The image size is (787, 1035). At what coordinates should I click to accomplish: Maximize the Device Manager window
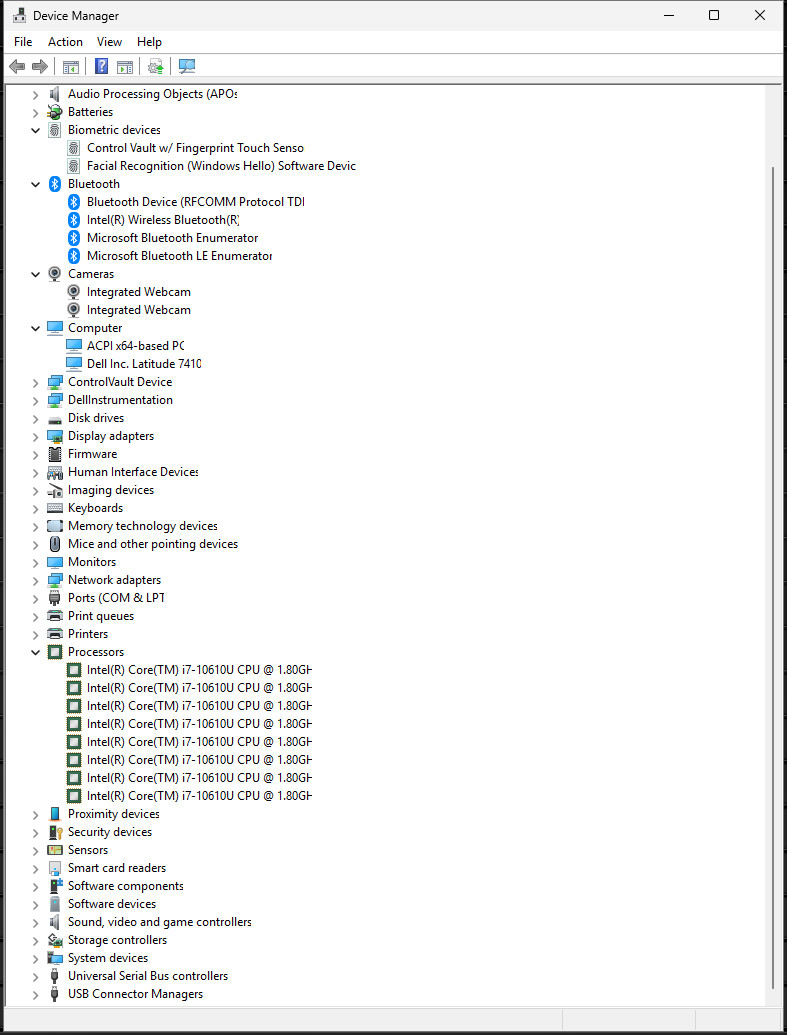(714, 15)
